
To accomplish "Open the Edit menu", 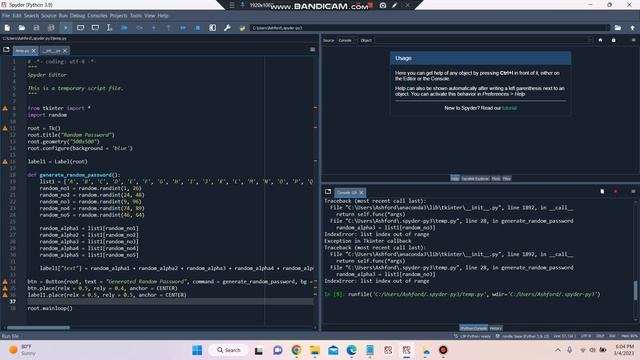I will coord(17,16).
